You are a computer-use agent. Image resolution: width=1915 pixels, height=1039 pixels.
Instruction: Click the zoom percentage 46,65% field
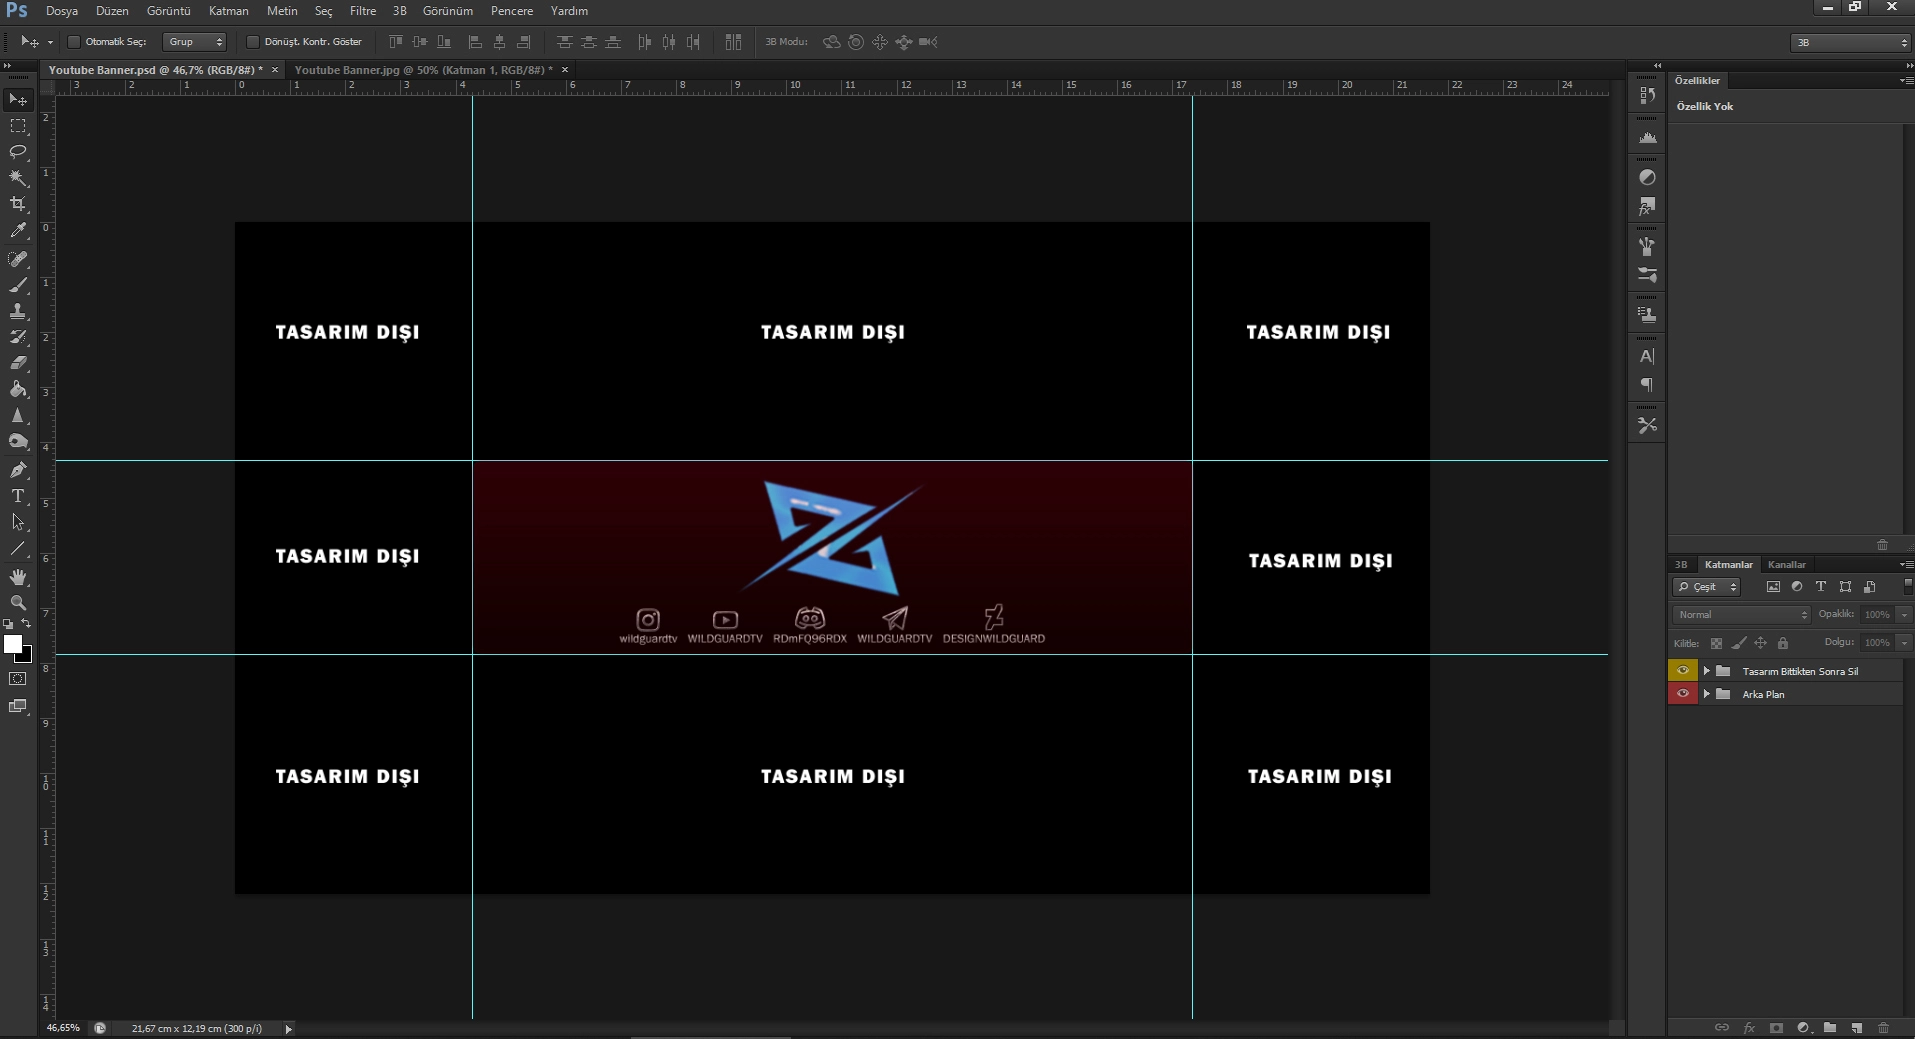(63, 1028)
